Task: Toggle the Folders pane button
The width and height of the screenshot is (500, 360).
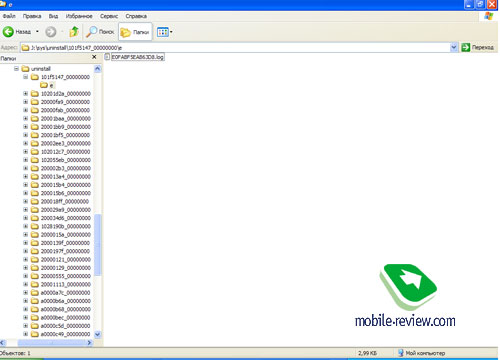Action: point(135,32)
